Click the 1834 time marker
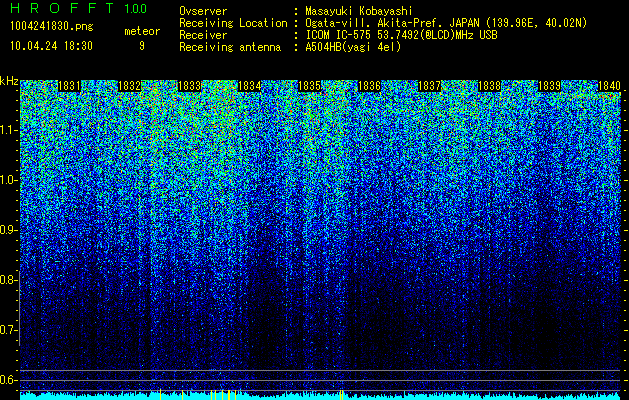 [250, 86]
